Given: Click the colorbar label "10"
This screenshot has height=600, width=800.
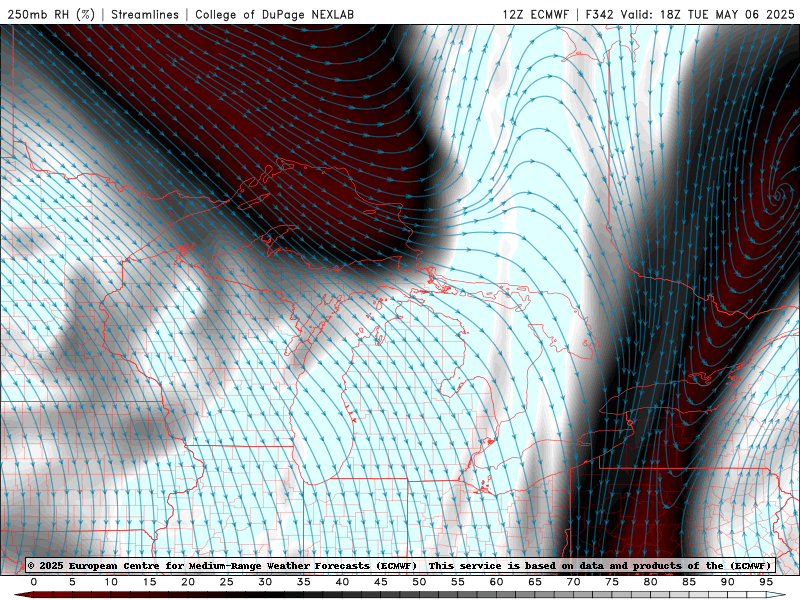Looking at the screenshot, I should click(x=111, y=582).
